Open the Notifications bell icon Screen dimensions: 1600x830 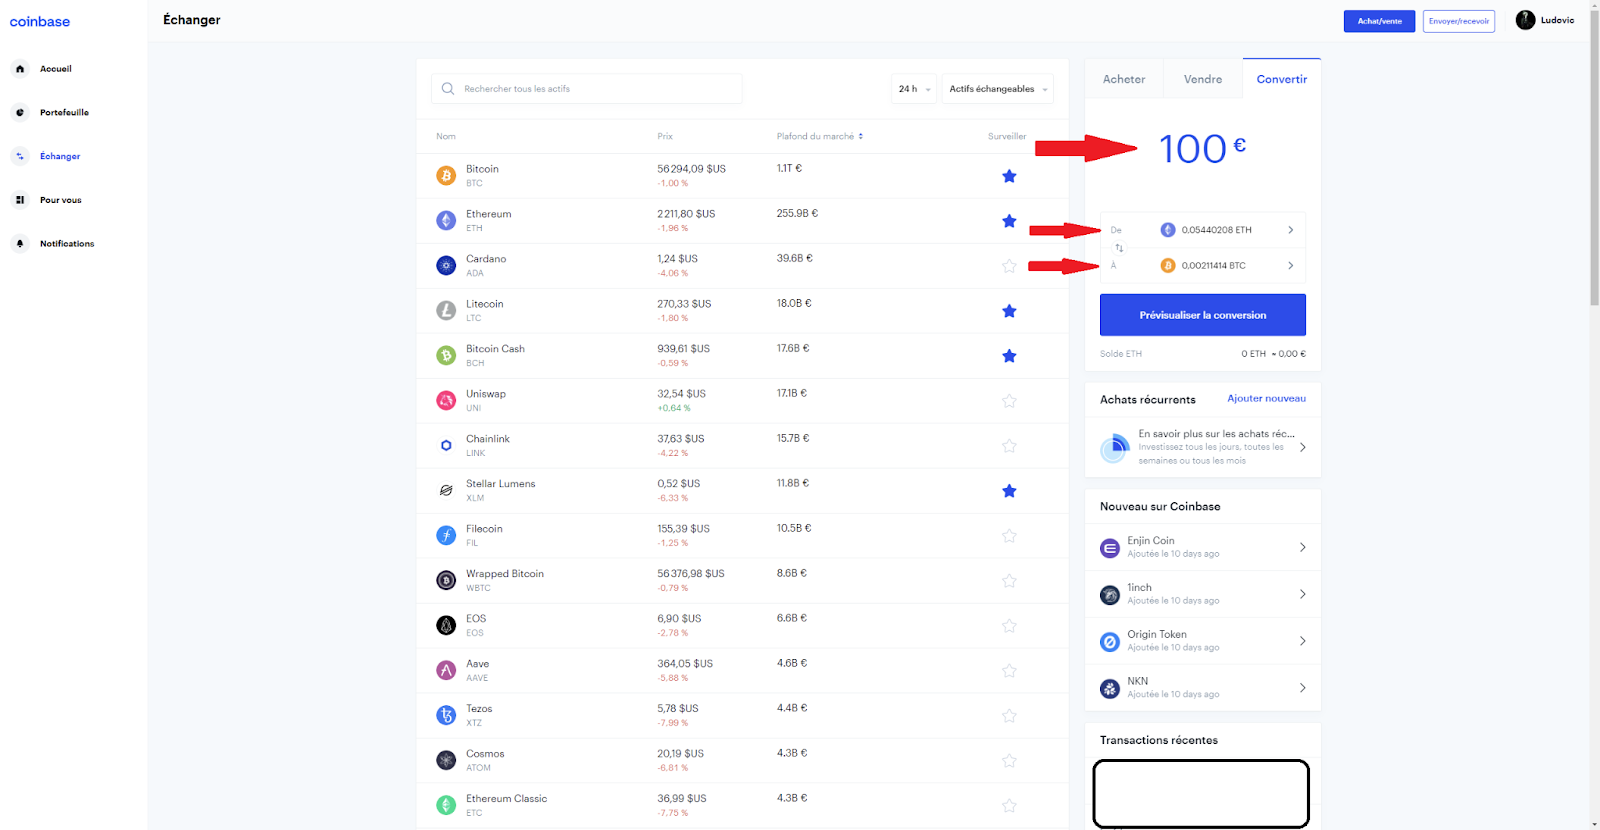(x=20, y=244)
